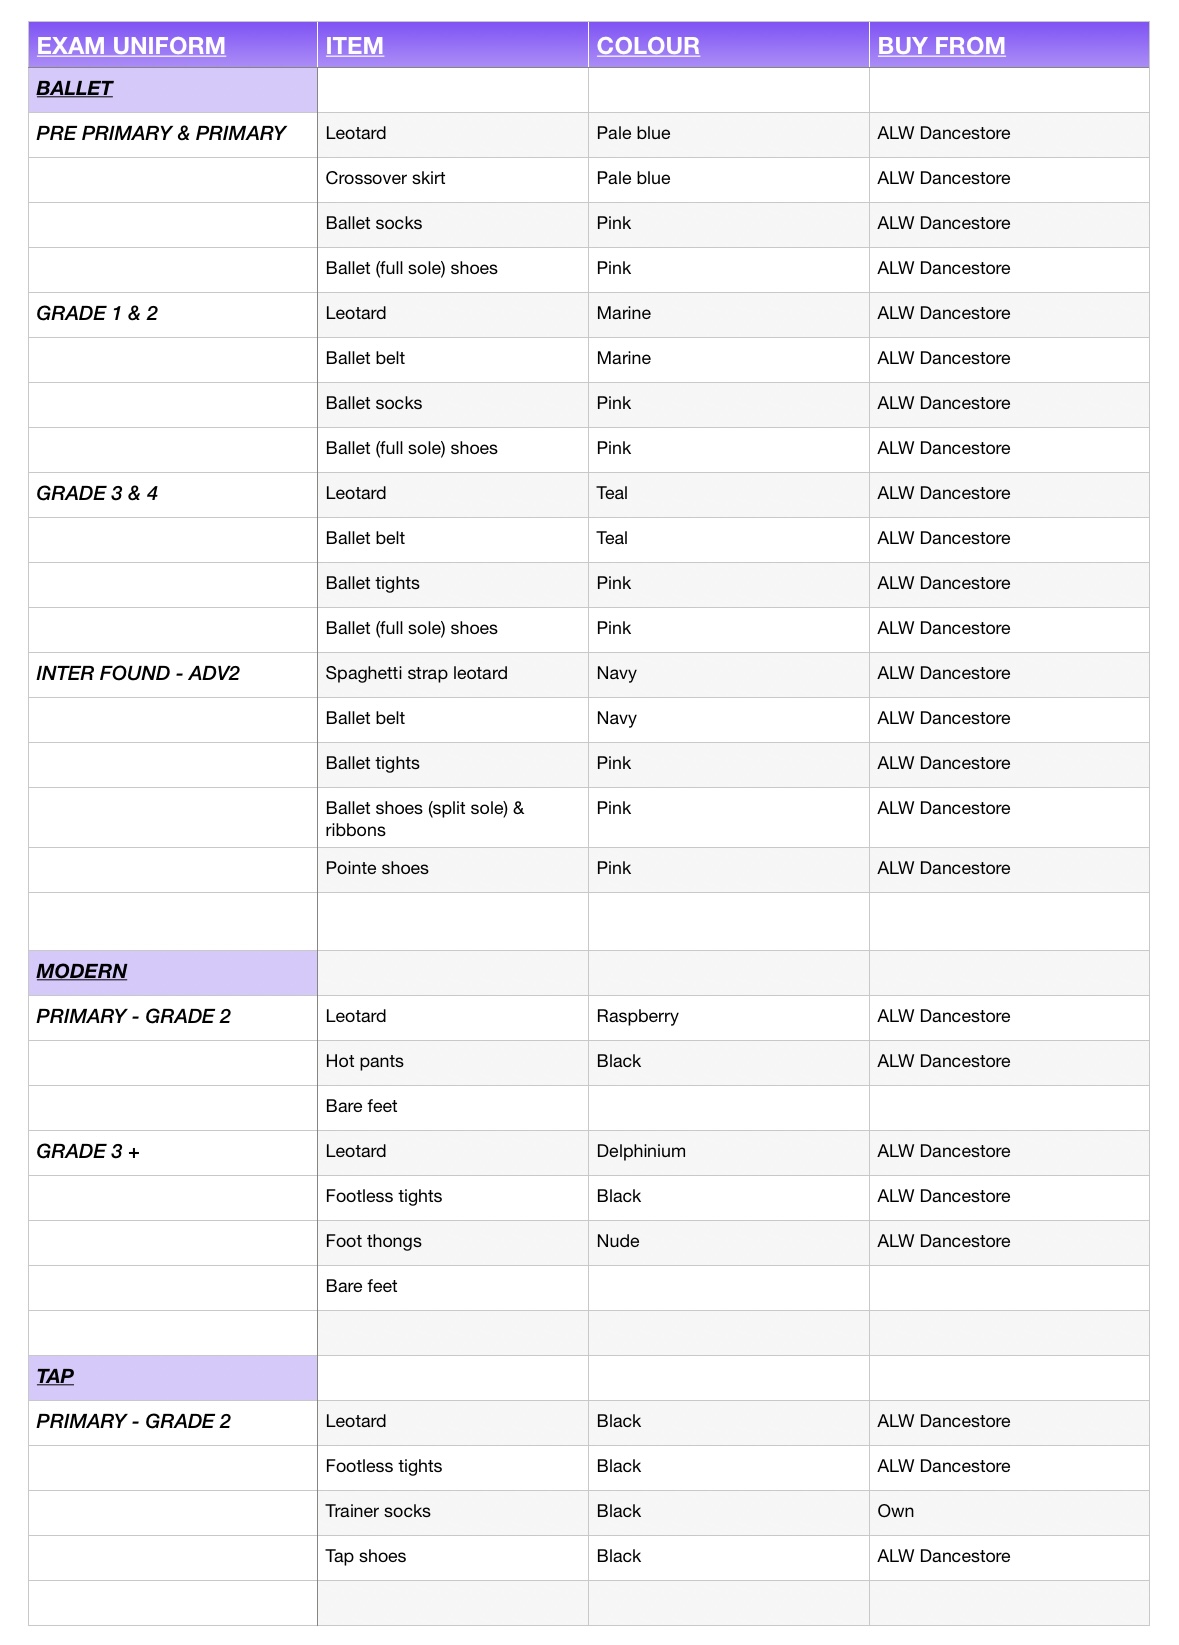Click the Own cell in Buy From
Viewport: 1179px width, 1645px height.
click(1009, 1513)
